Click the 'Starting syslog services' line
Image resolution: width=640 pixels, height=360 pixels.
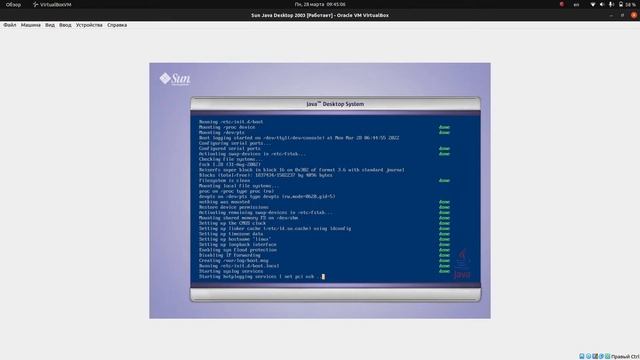[231, 271]
